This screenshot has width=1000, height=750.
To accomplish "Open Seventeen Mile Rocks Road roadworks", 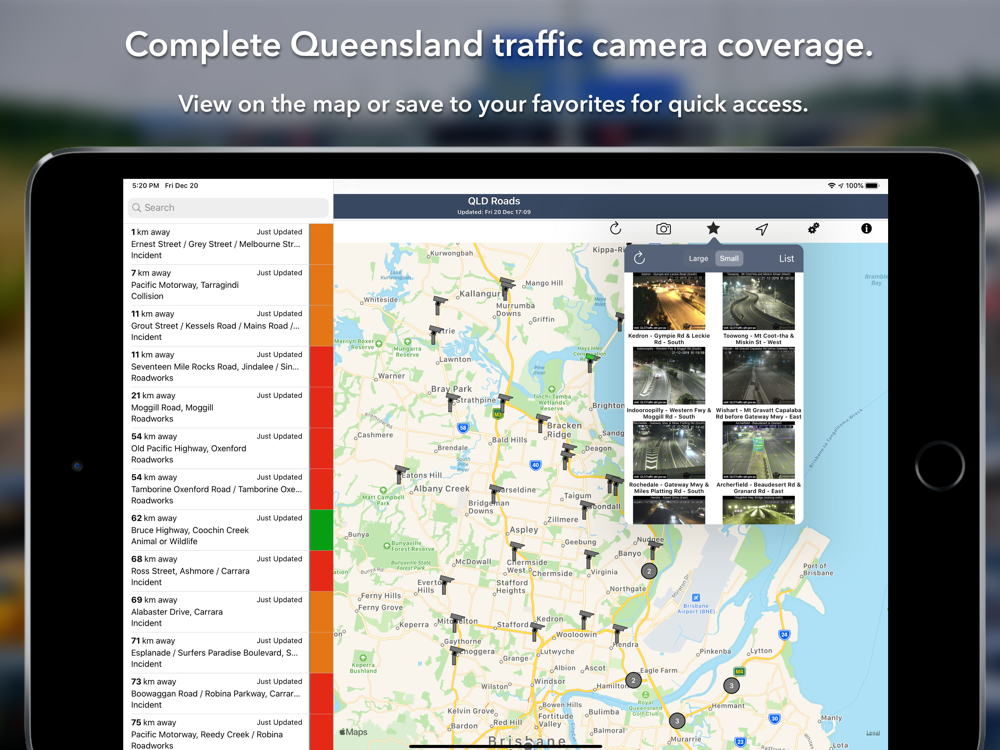I will coord(228,366).
